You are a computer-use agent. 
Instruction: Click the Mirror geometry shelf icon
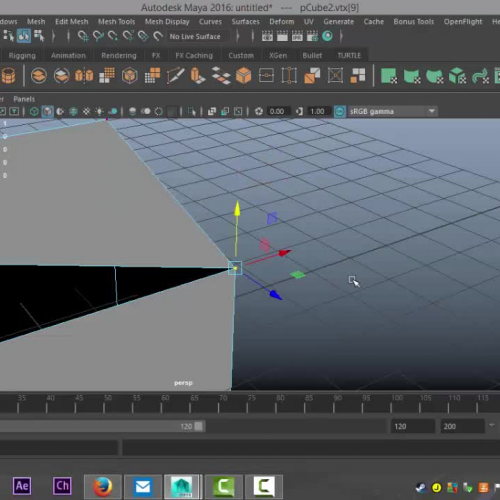point(84,76)
